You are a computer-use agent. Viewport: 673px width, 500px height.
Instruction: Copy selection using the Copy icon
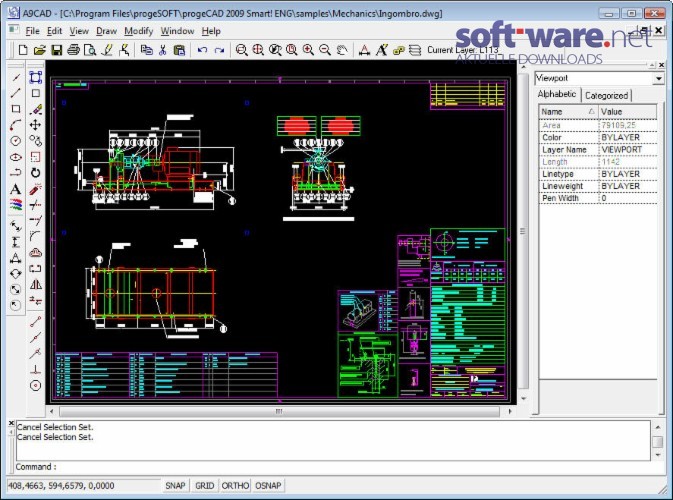click(x=146, y=50)
